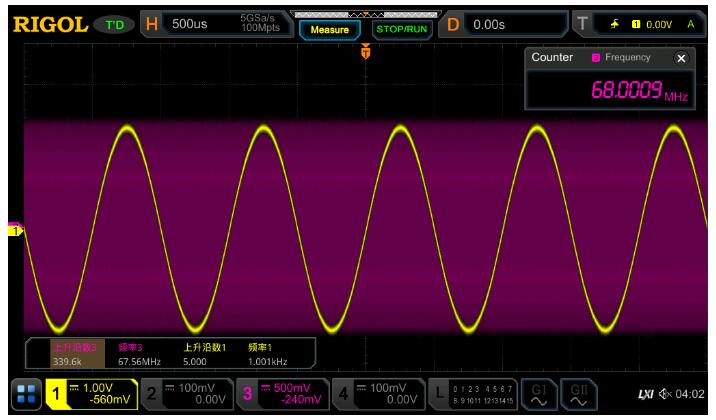Toggle channel 2 on
This screenshot has height=420, width=716.
184,395
